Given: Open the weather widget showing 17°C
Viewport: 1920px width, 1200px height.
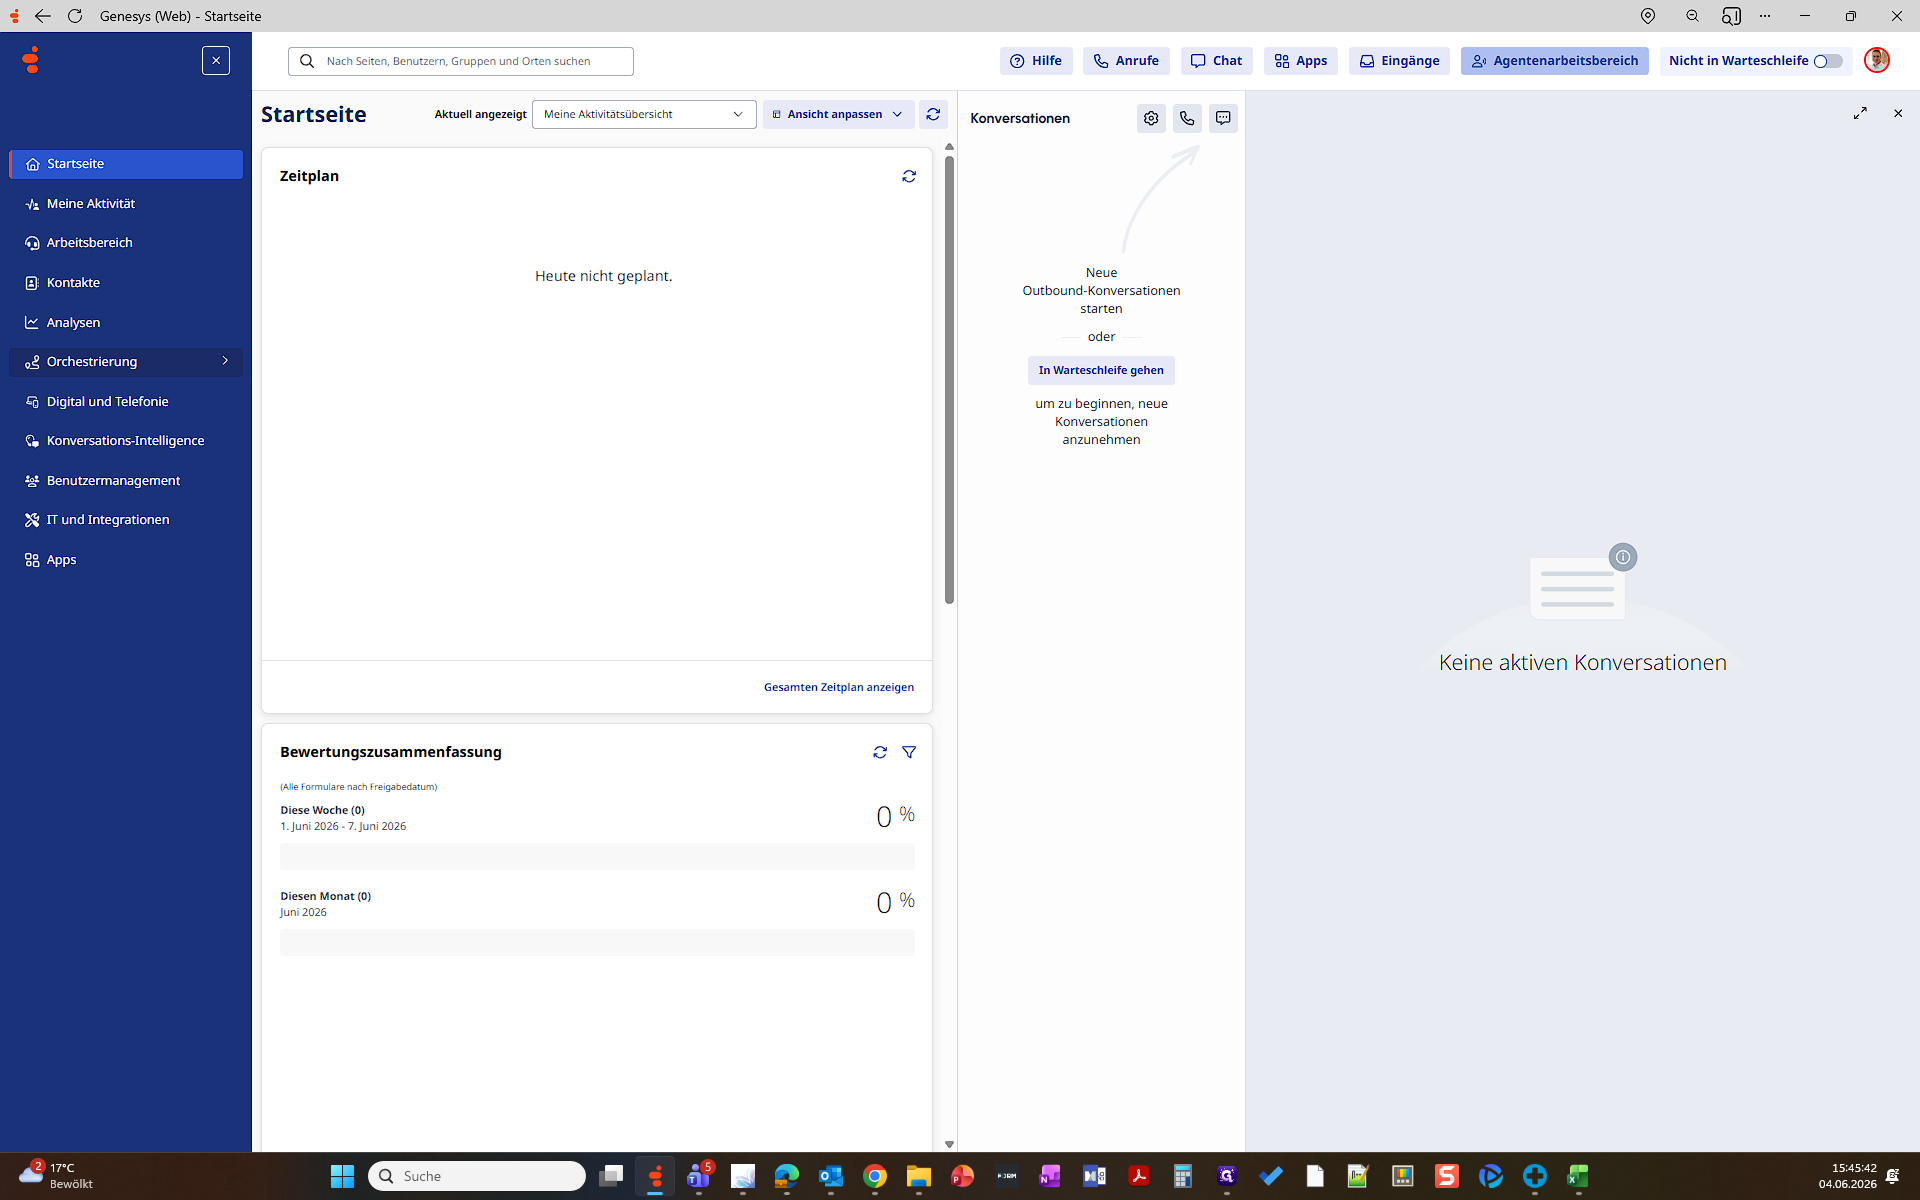Looking at the screenshot, I should 58,1176.
